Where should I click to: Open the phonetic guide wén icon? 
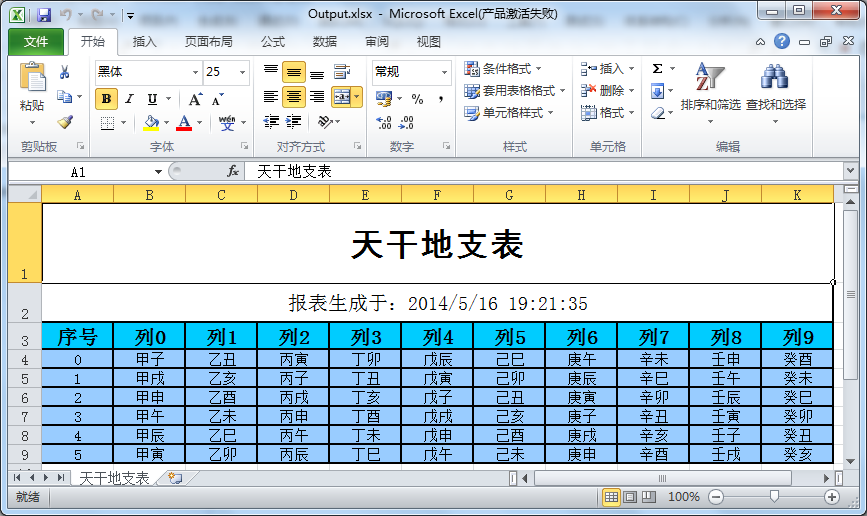(227, 123)
